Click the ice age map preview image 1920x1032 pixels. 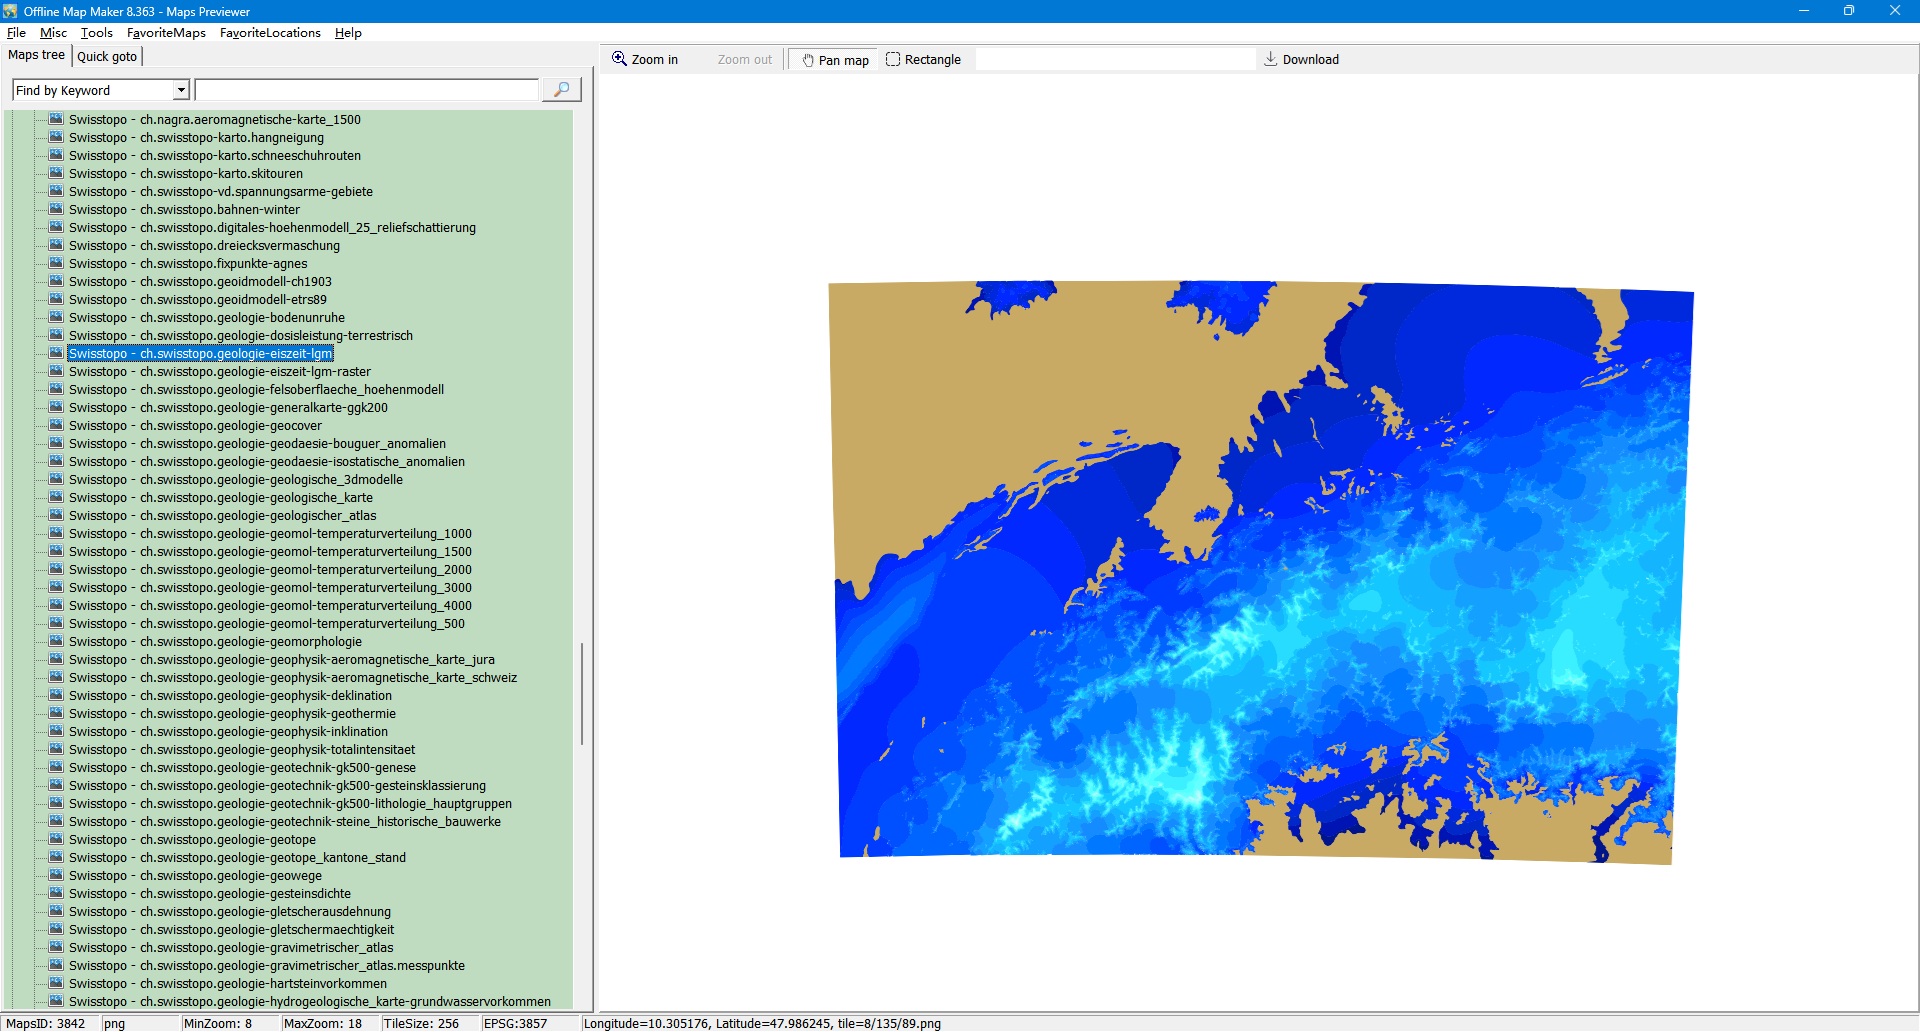point(1260,570)
